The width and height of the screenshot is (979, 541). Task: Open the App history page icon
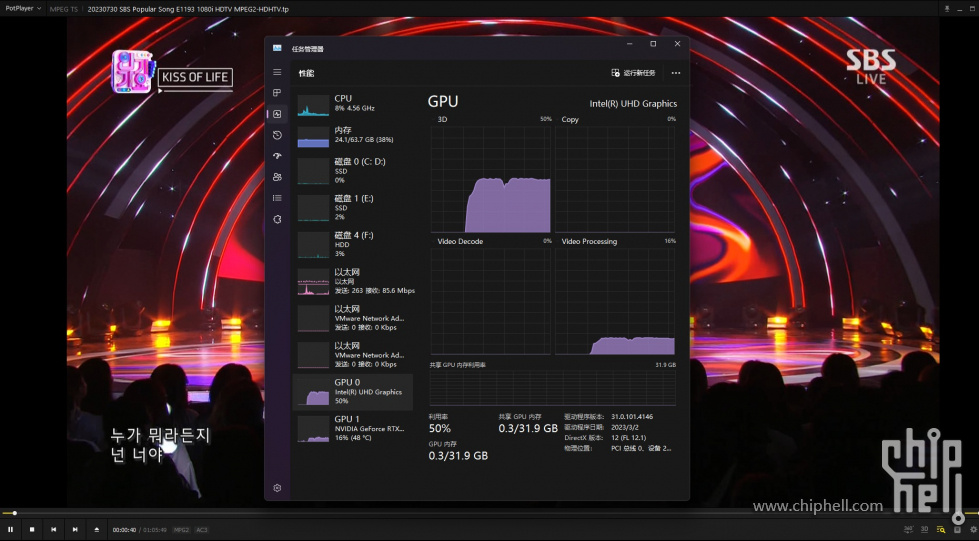(x=277, y=135)
